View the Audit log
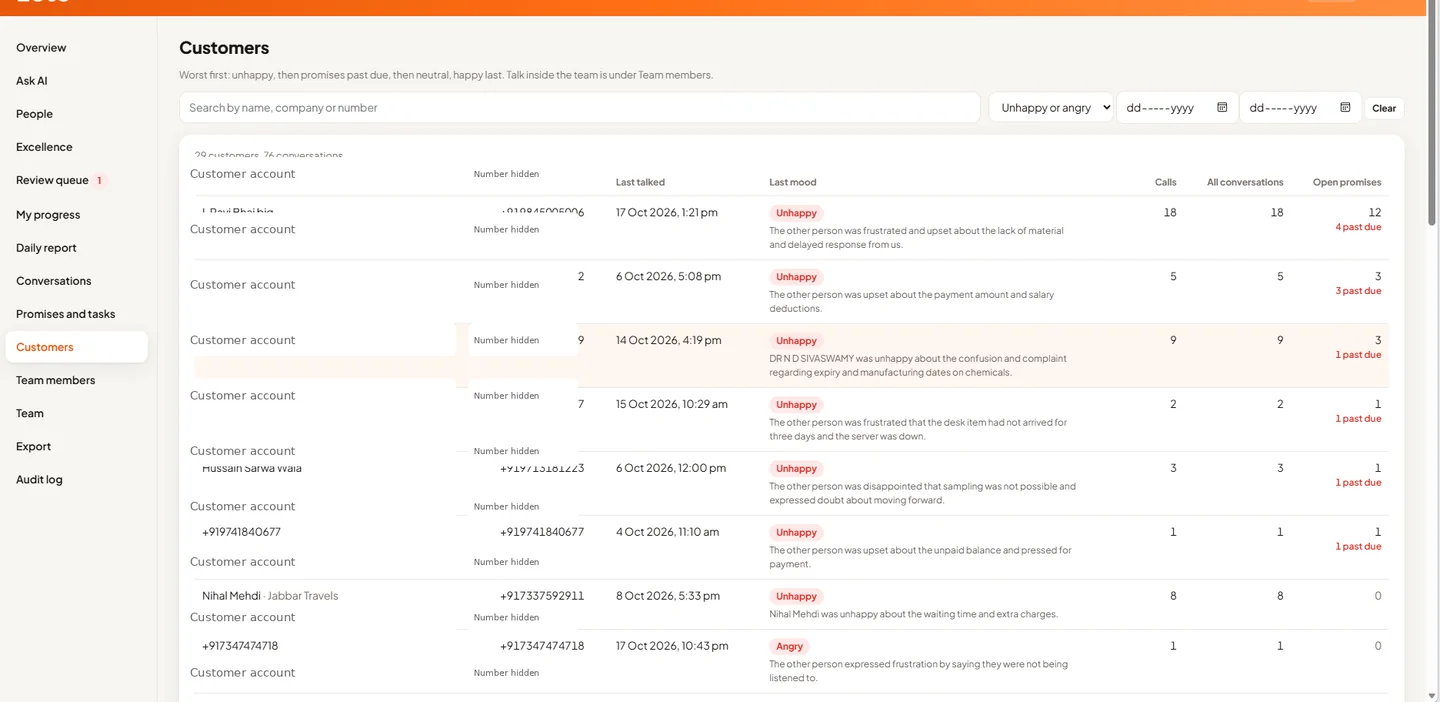This screenshot has width=1440, height=702. 39,480
